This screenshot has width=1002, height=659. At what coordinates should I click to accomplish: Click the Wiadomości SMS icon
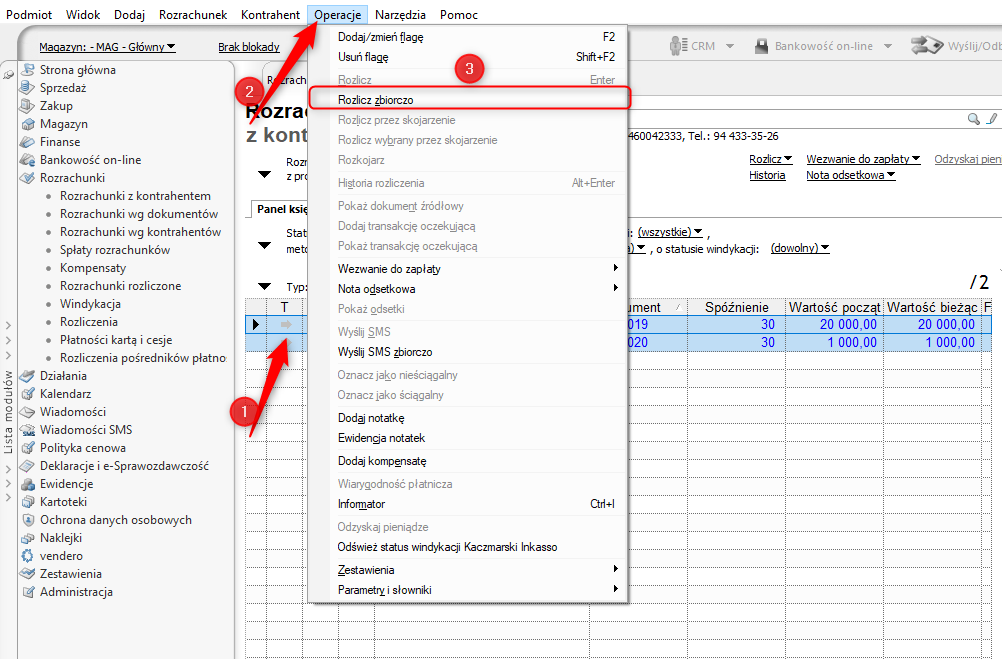[x=27, y=430]
